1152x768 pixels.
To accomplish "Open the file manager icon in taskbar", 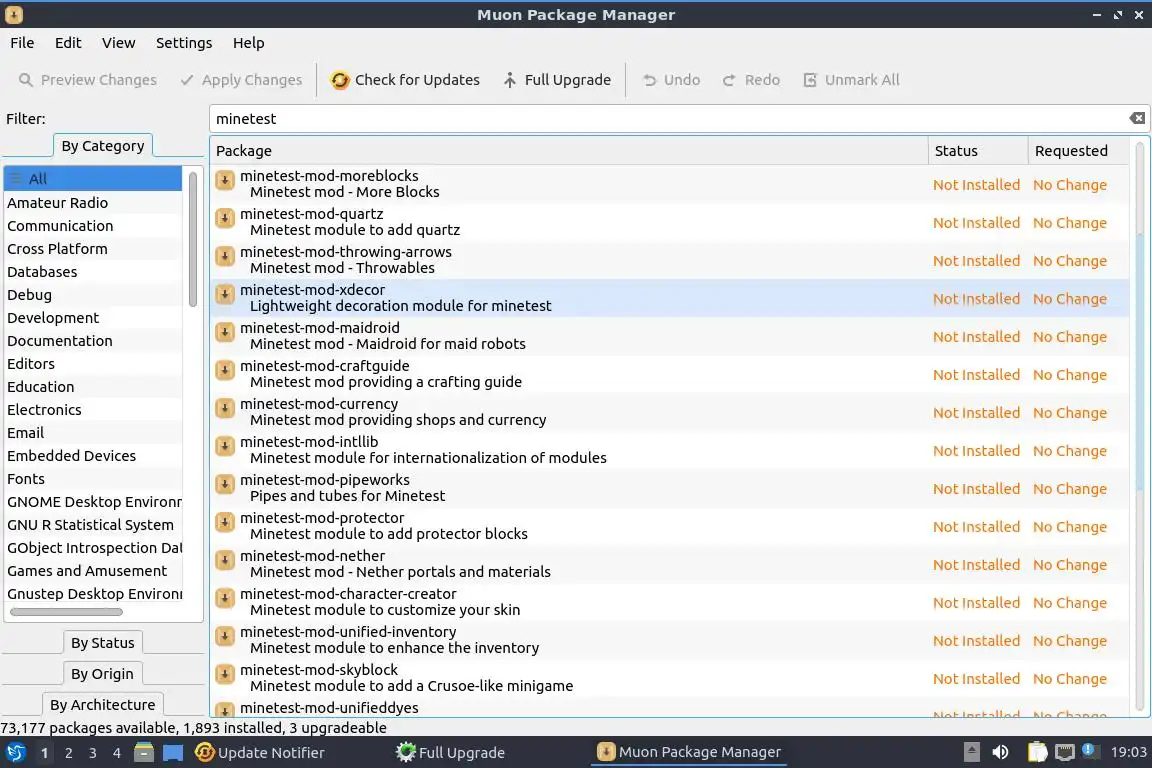I will point(144,753).
